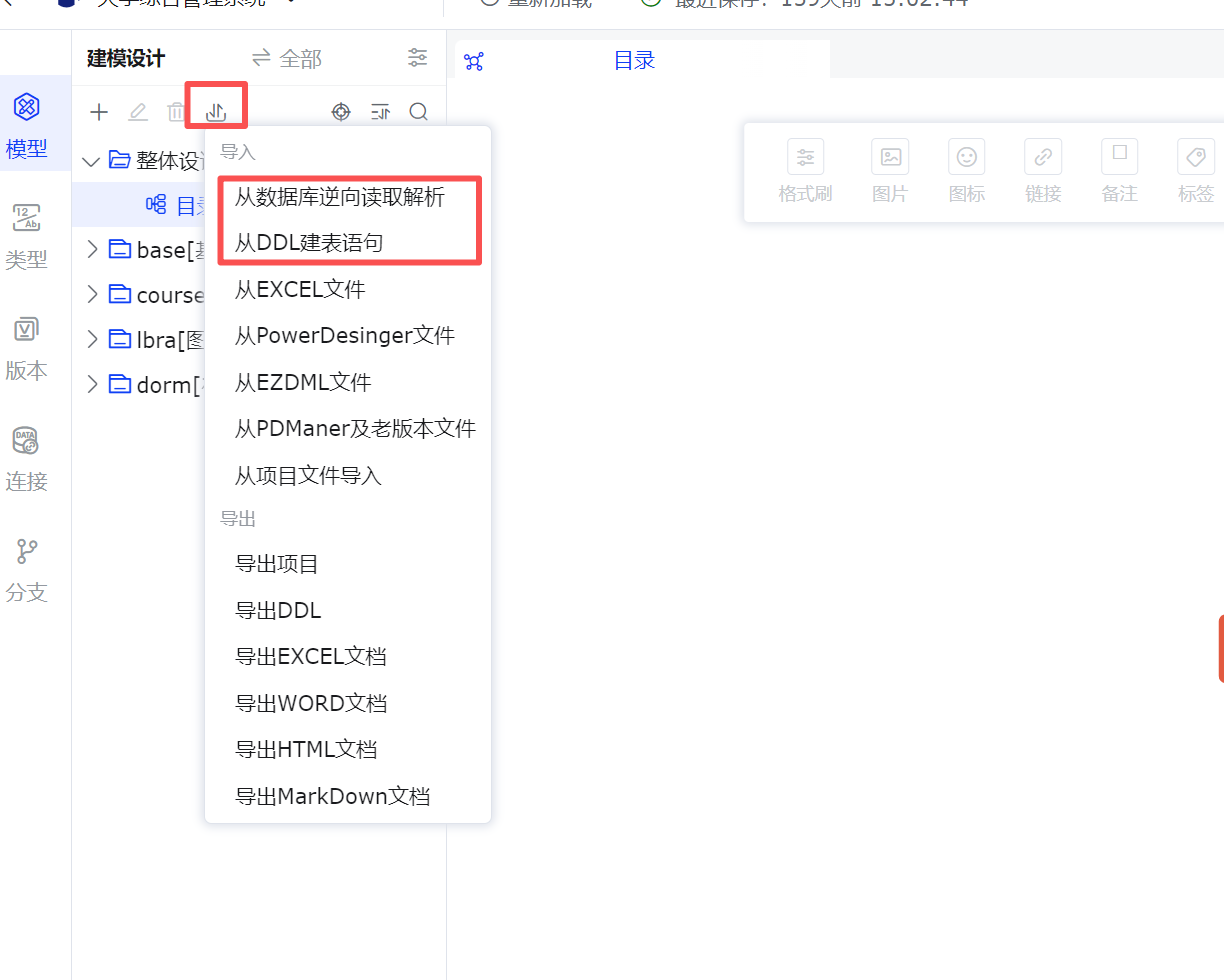
Task: Choose 从DDL建表语句 import option
Action: [308, 242]
